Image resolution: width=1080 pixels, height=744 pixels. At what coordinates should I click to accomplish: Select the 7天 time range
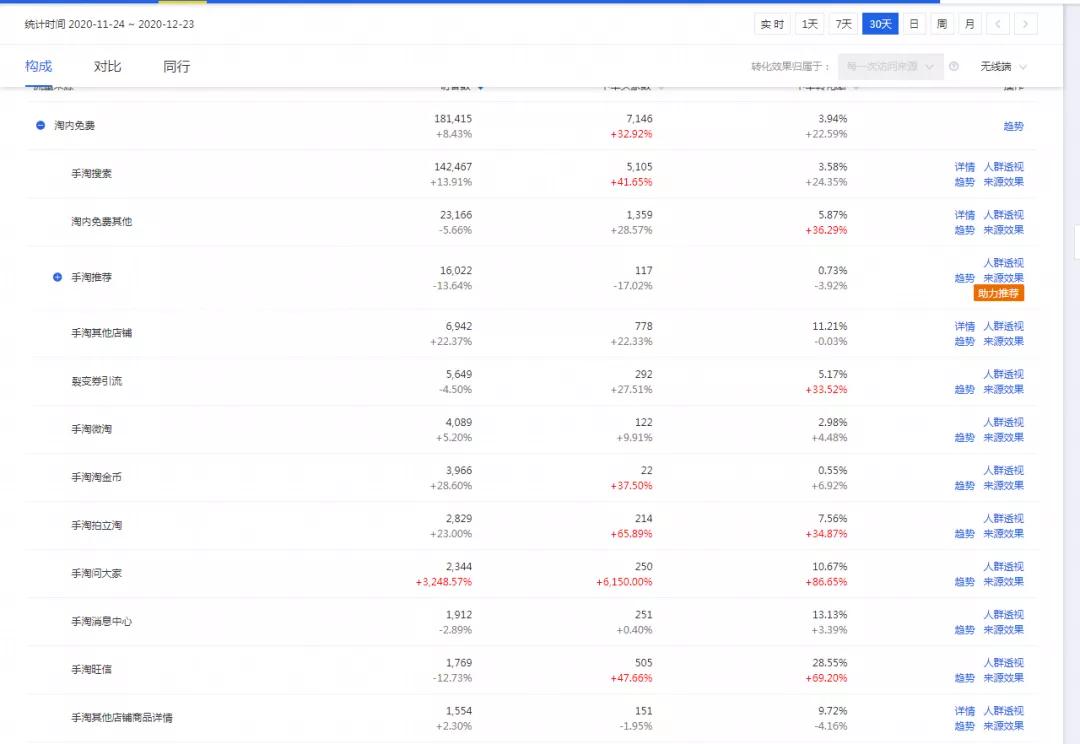pos(844,24)
